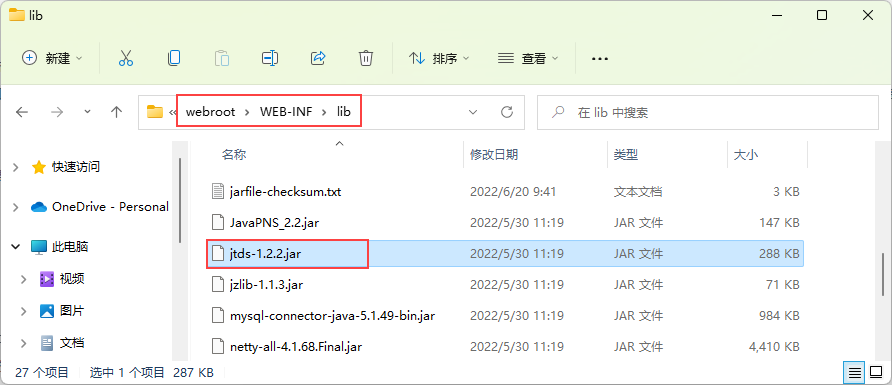Open the 排序 sort dropdown
Image resolution: width=892 pixels, height=385 pixels.
(x=439, y=58)
